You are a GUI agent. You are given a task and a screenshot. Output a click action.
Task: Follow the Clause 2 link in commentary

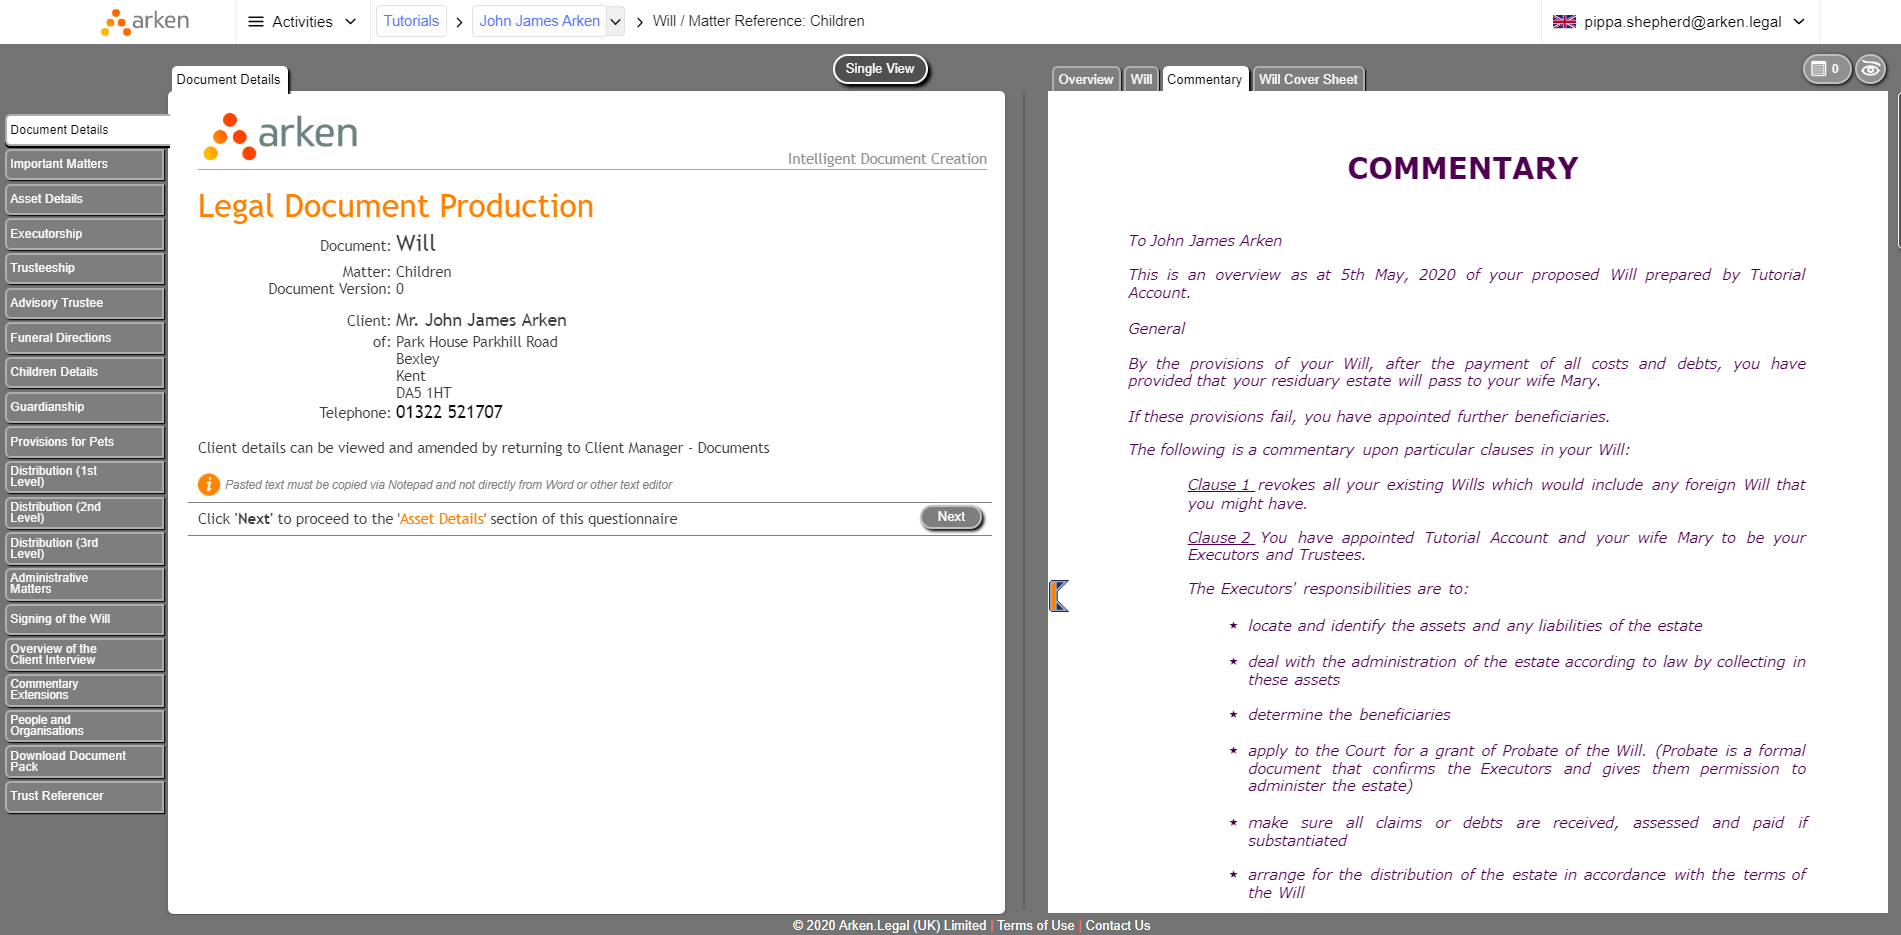click(1221, 538)
